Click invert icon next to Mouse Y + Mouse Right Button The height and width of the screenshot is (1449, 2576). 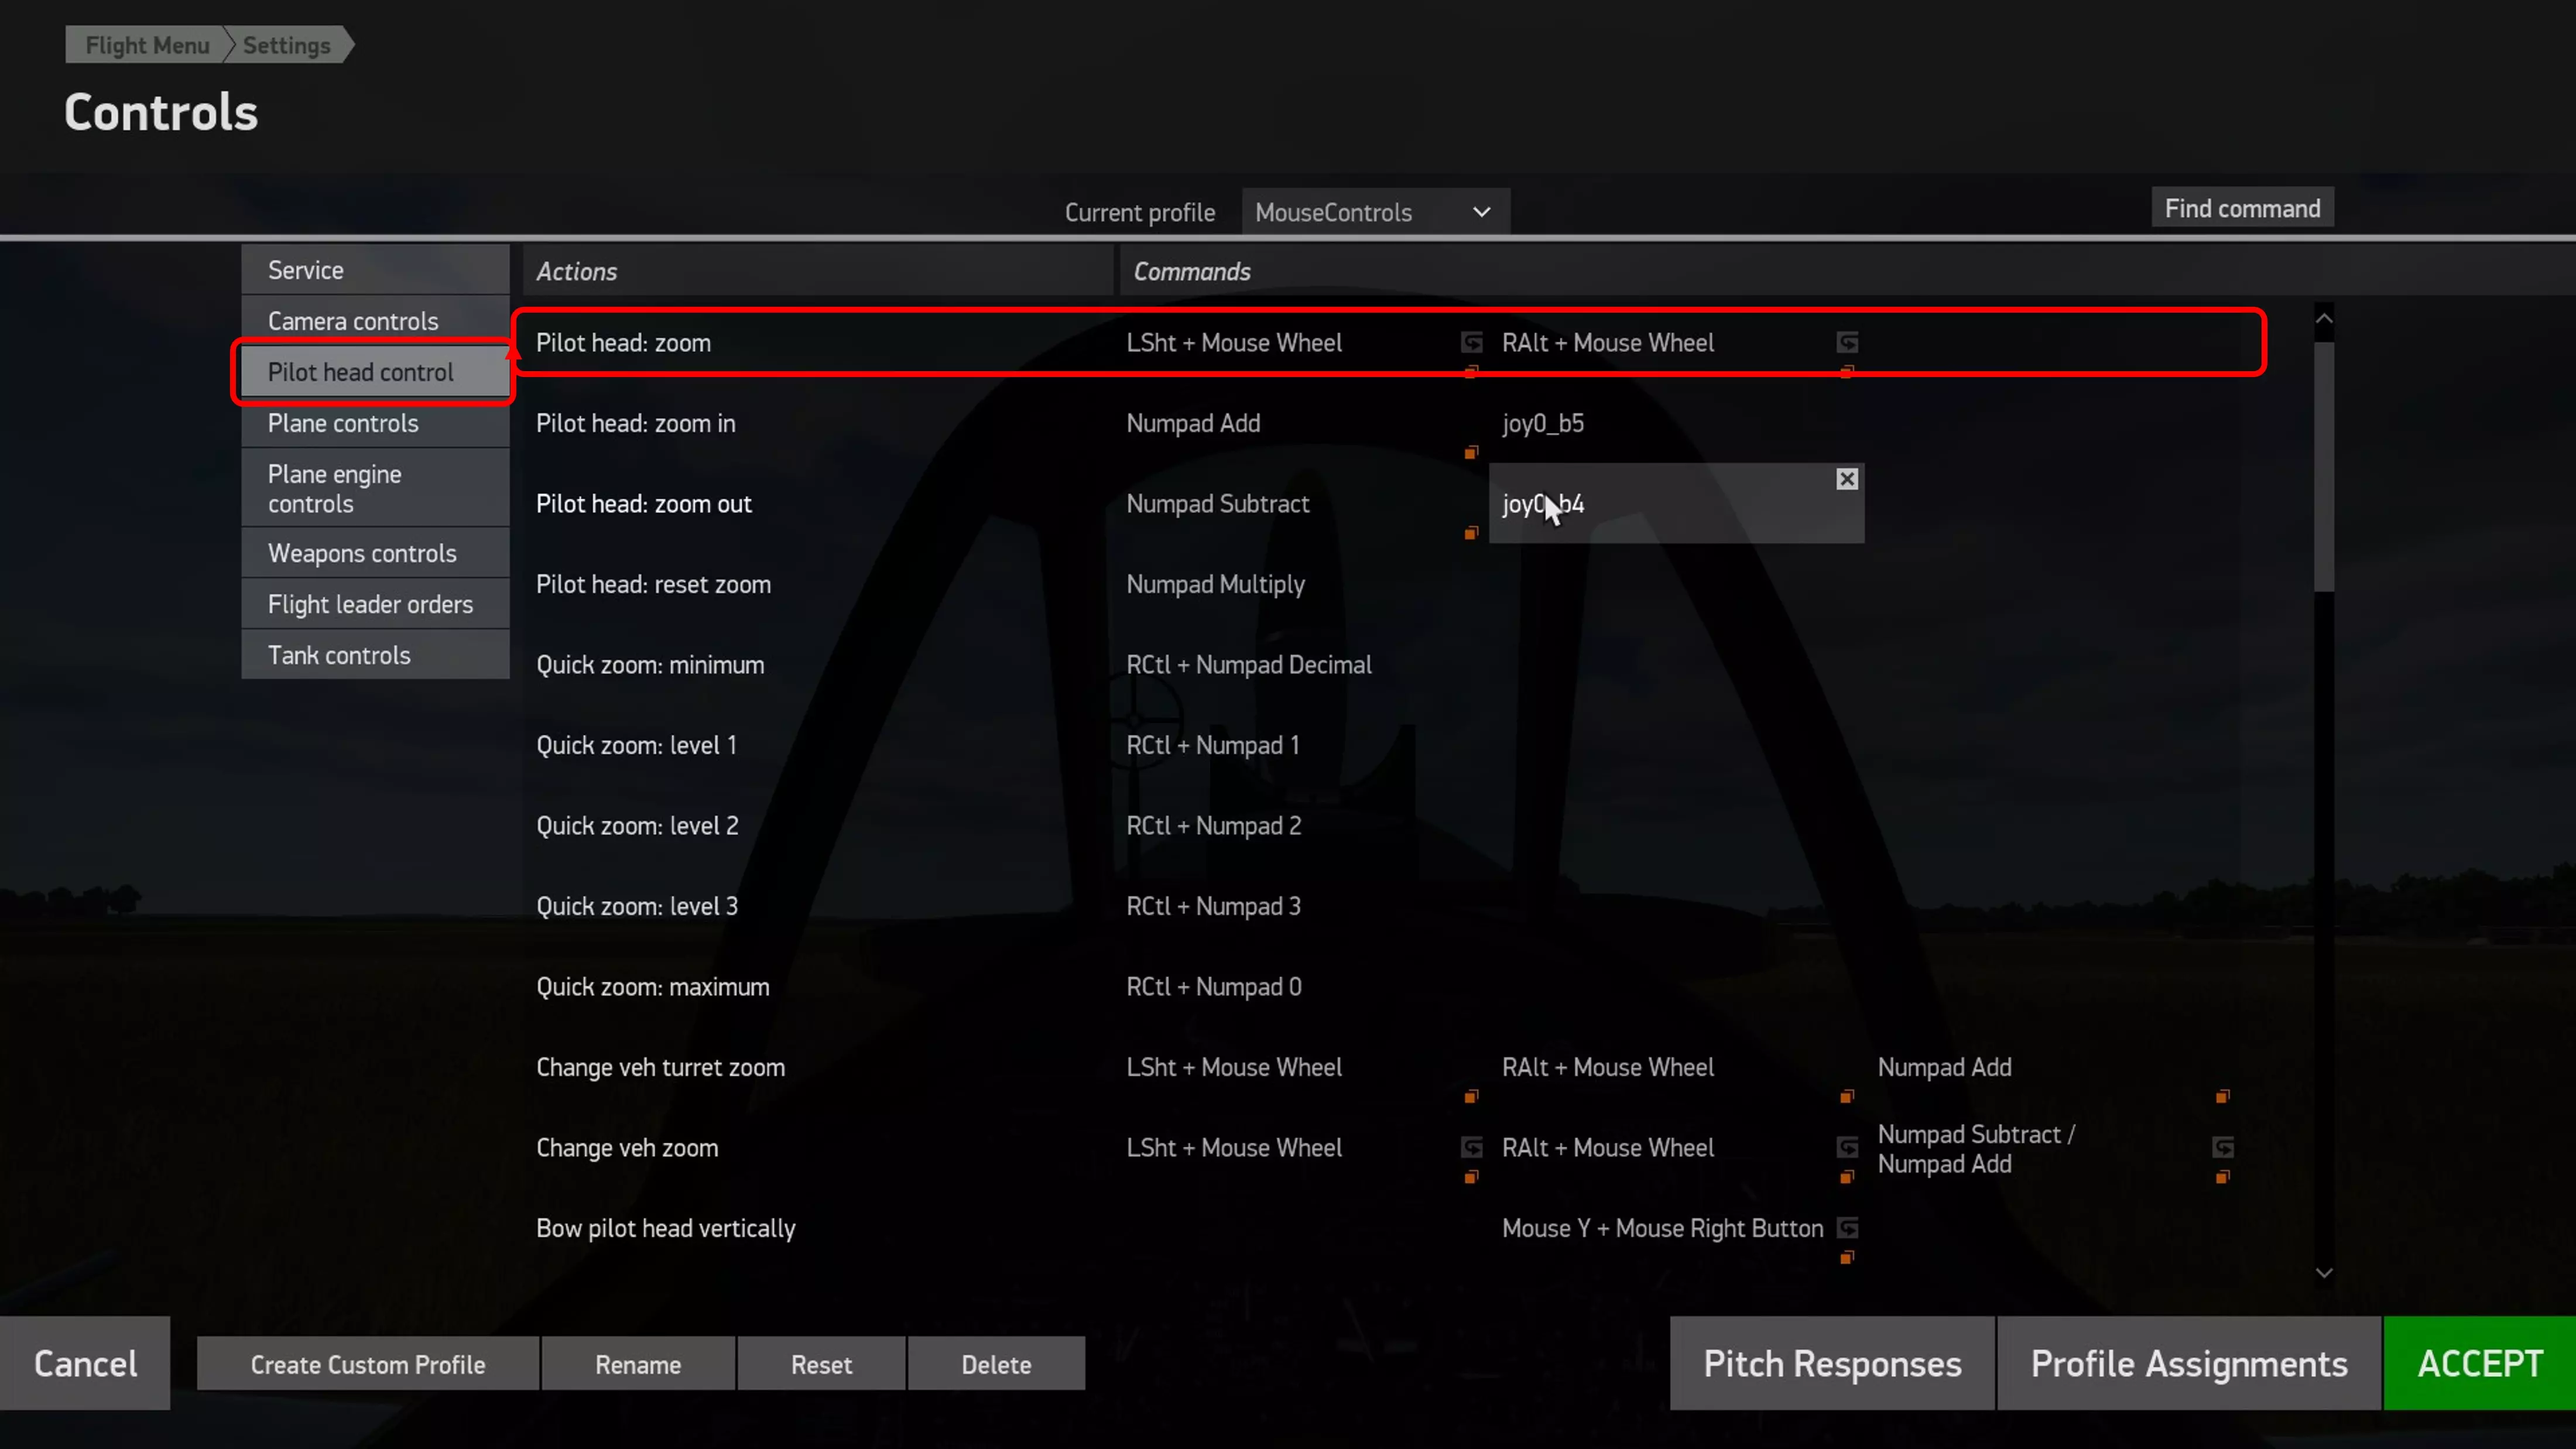1848,1227
